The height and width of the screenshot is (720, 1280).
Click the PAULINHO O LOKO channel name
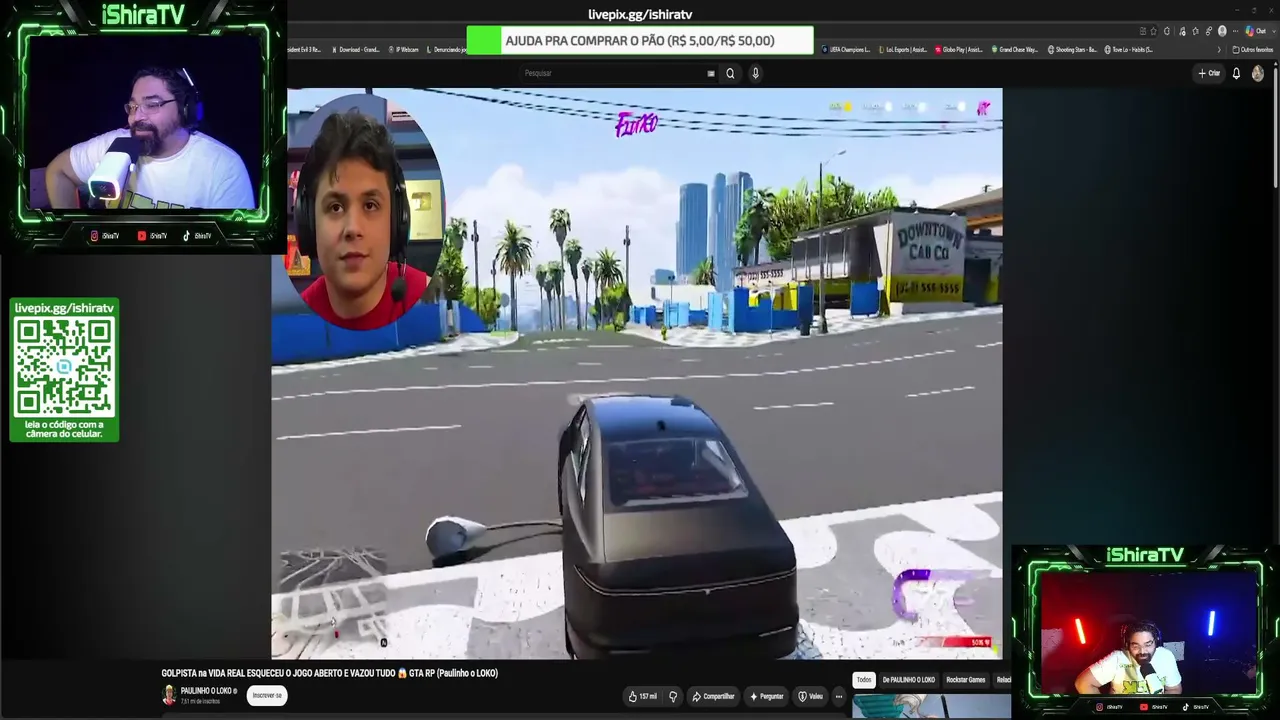click(207, 691)
